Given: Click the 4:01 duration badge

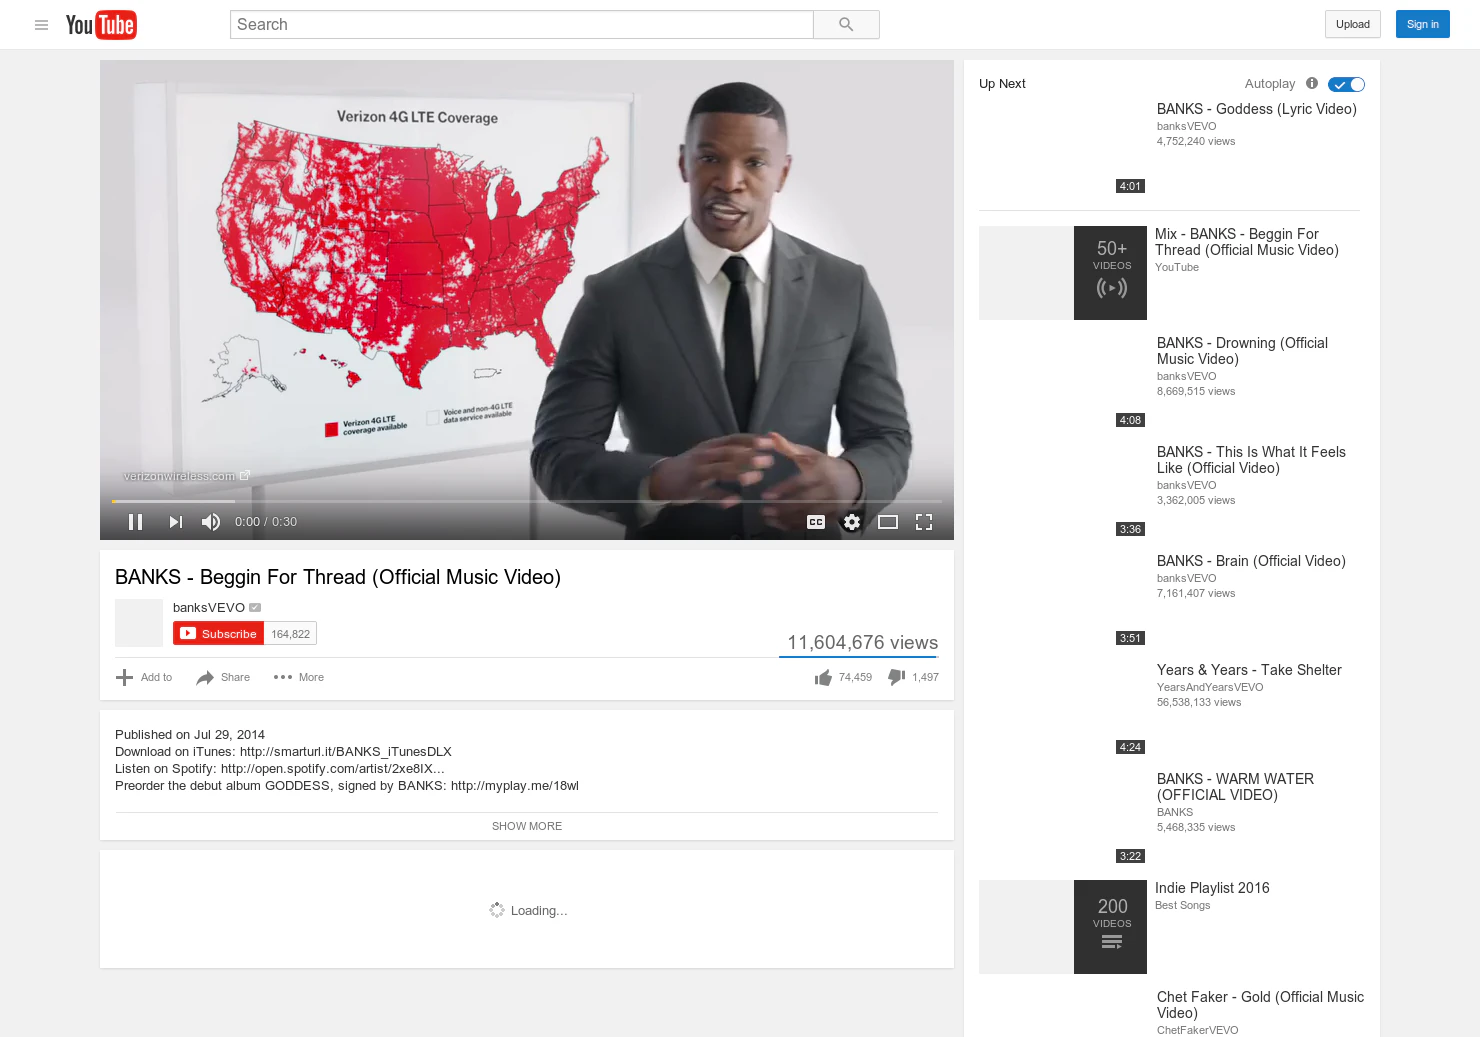Looking at the screenshot, I should pos(1130,186).
